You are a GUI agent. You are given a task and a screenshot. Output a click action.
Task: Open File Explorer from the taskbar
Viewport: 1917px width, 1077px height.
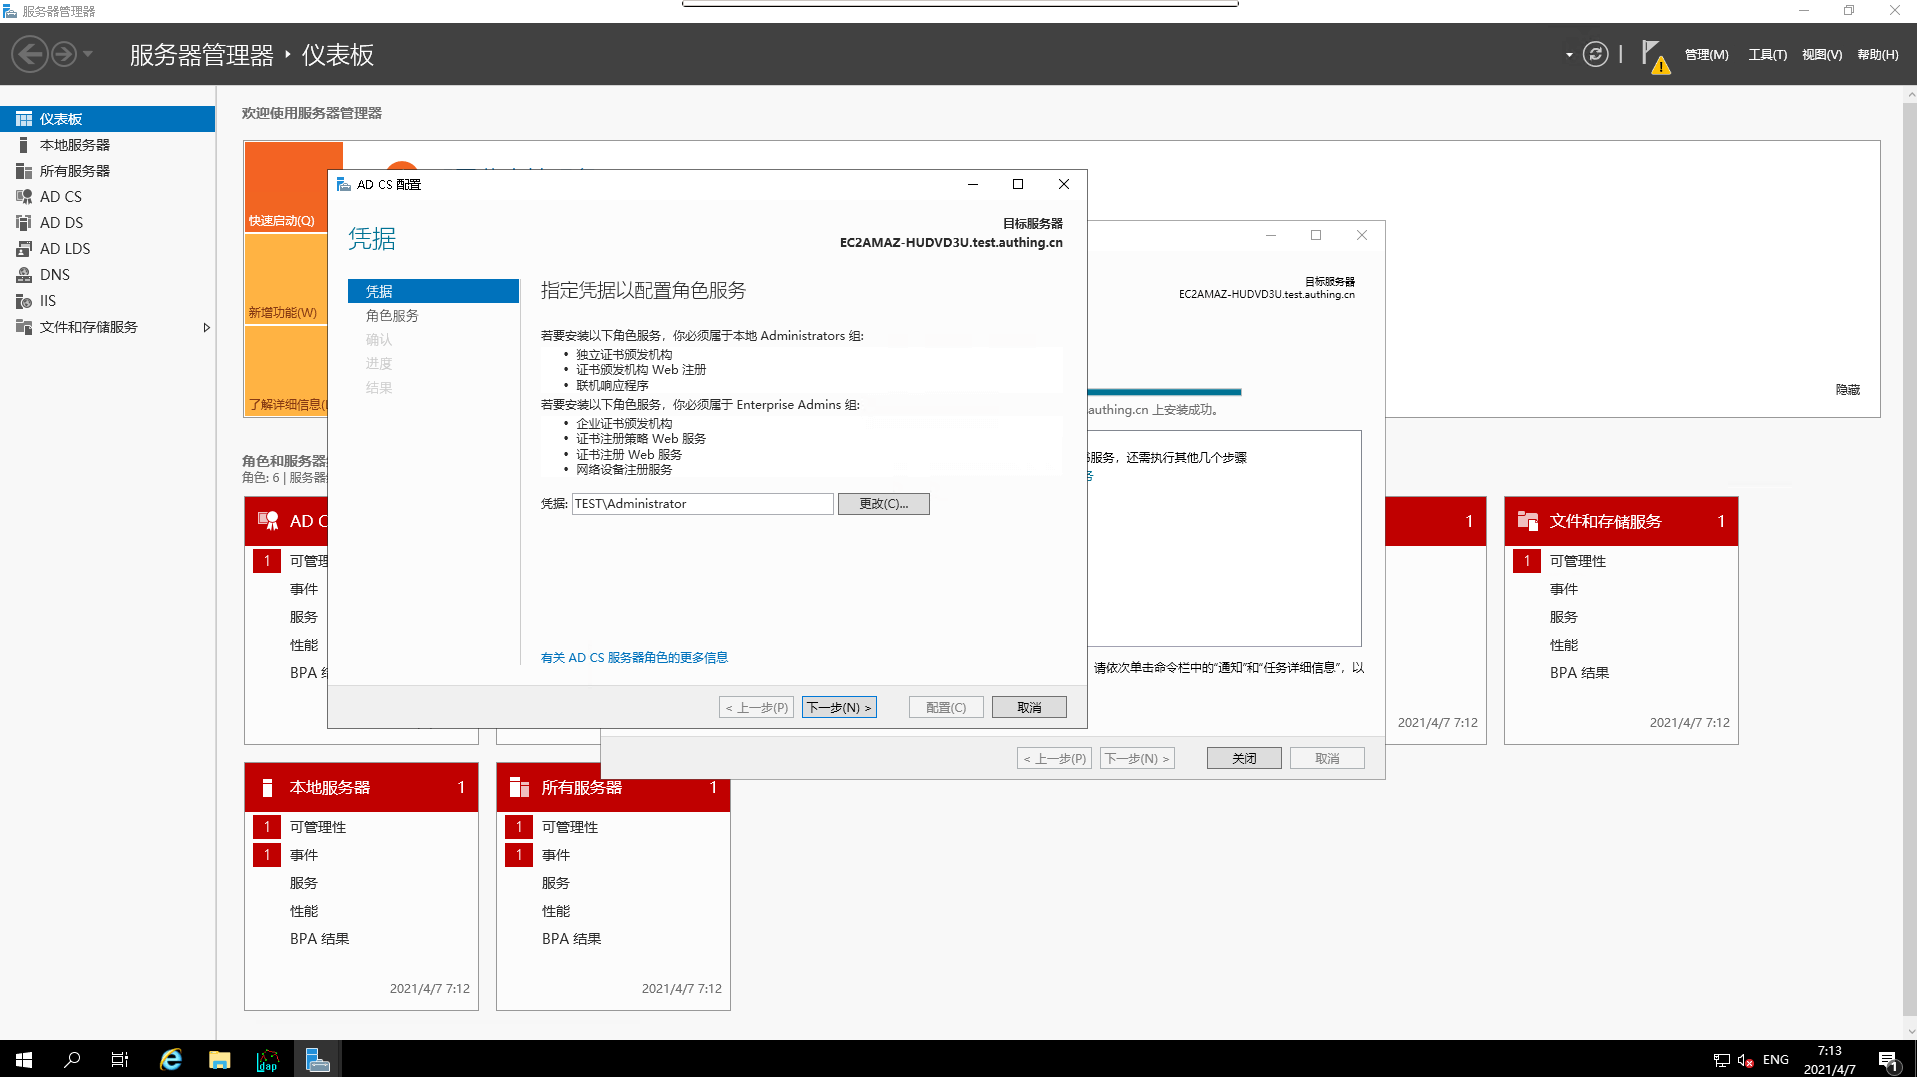pos(219,1060)
